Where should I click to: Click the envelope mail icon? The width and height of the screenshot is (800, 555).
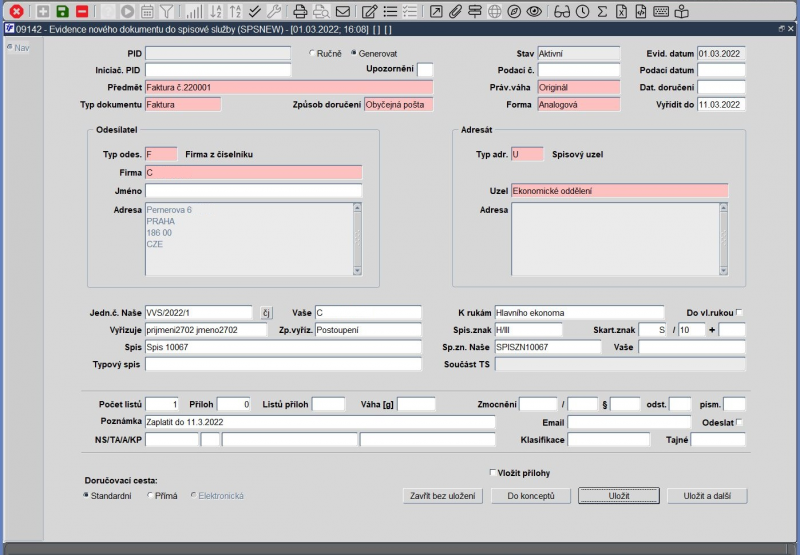click(343, 11)
